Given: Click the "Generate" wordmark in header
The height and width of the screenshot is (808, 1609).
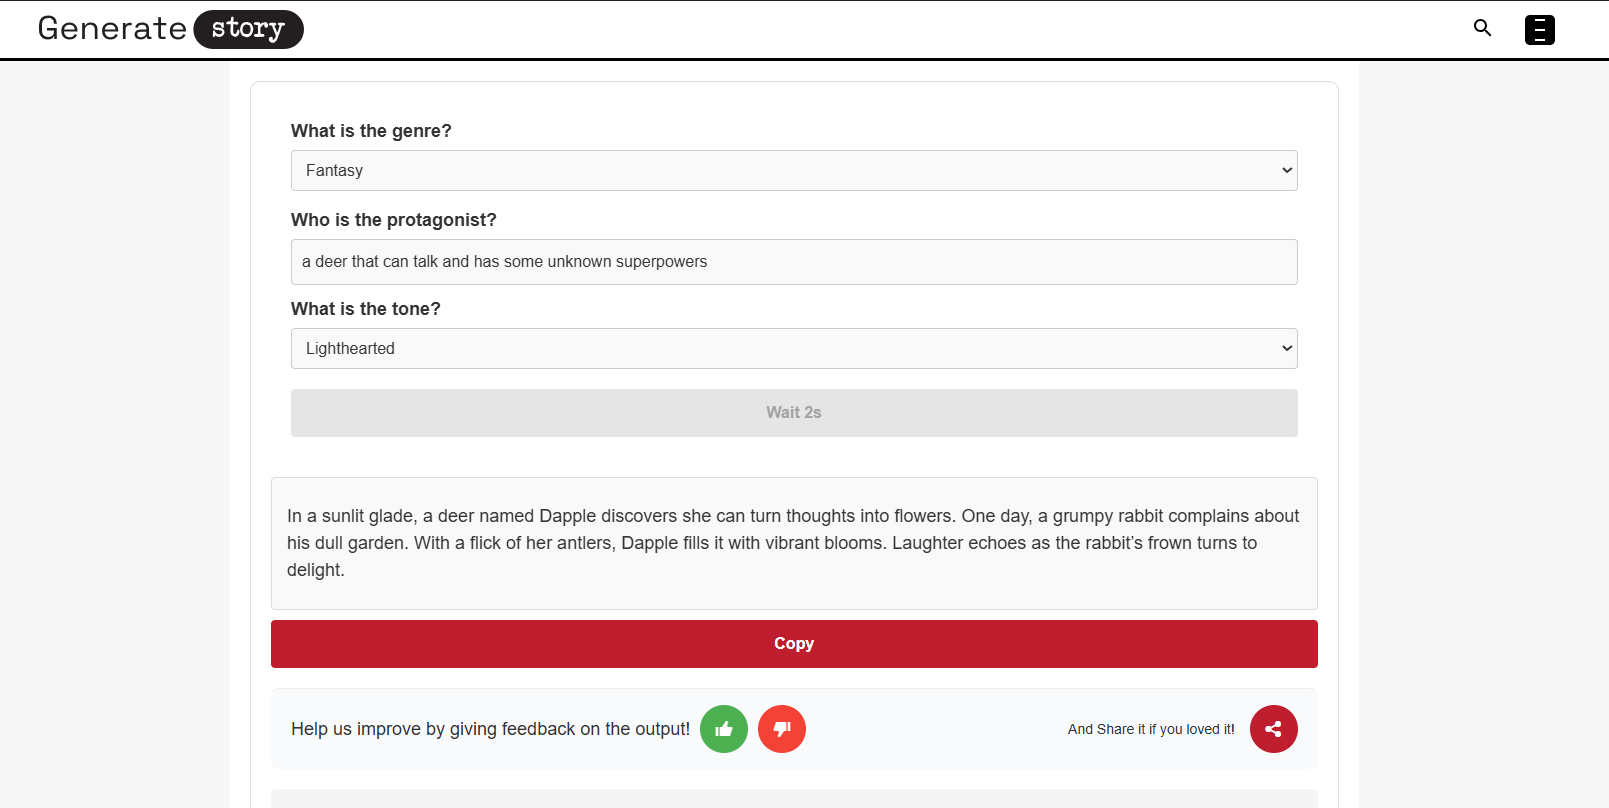Looking at the screenshot, I should 112,29.
